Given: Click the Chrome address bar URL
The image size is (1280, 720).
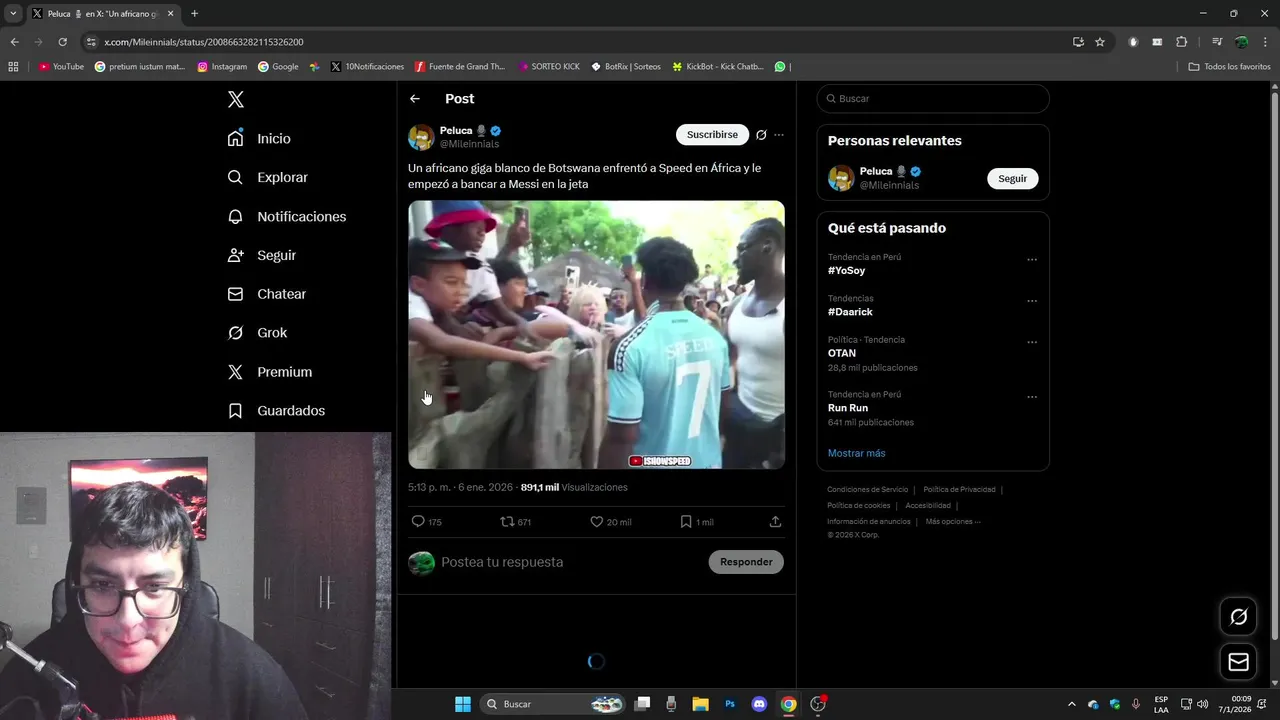Looking at the screenshot, I should 204,42.
